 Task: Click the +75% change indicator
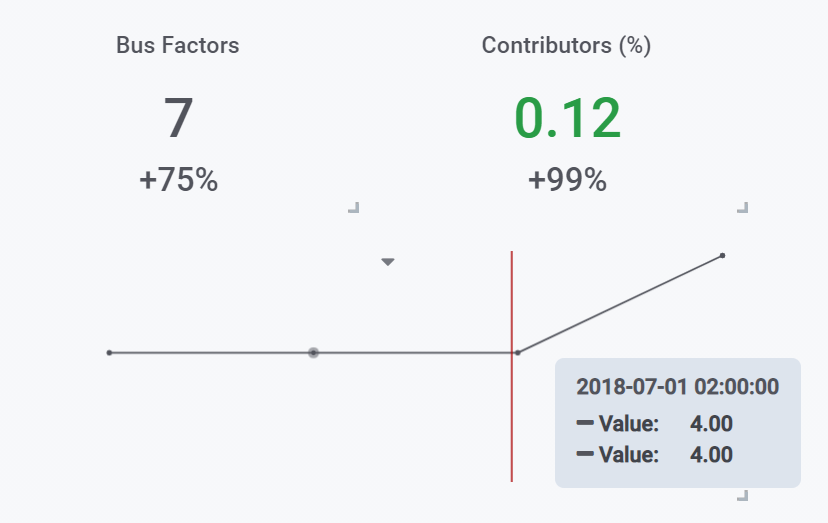pos(178,180)
